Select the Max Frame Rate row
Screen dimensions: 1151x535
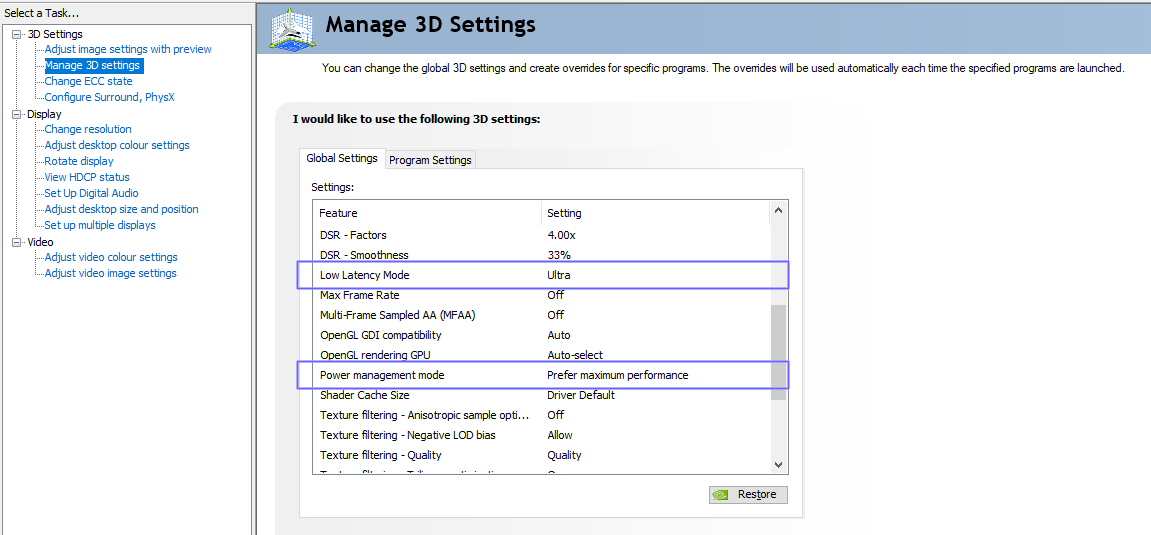(x=542, y=295)
